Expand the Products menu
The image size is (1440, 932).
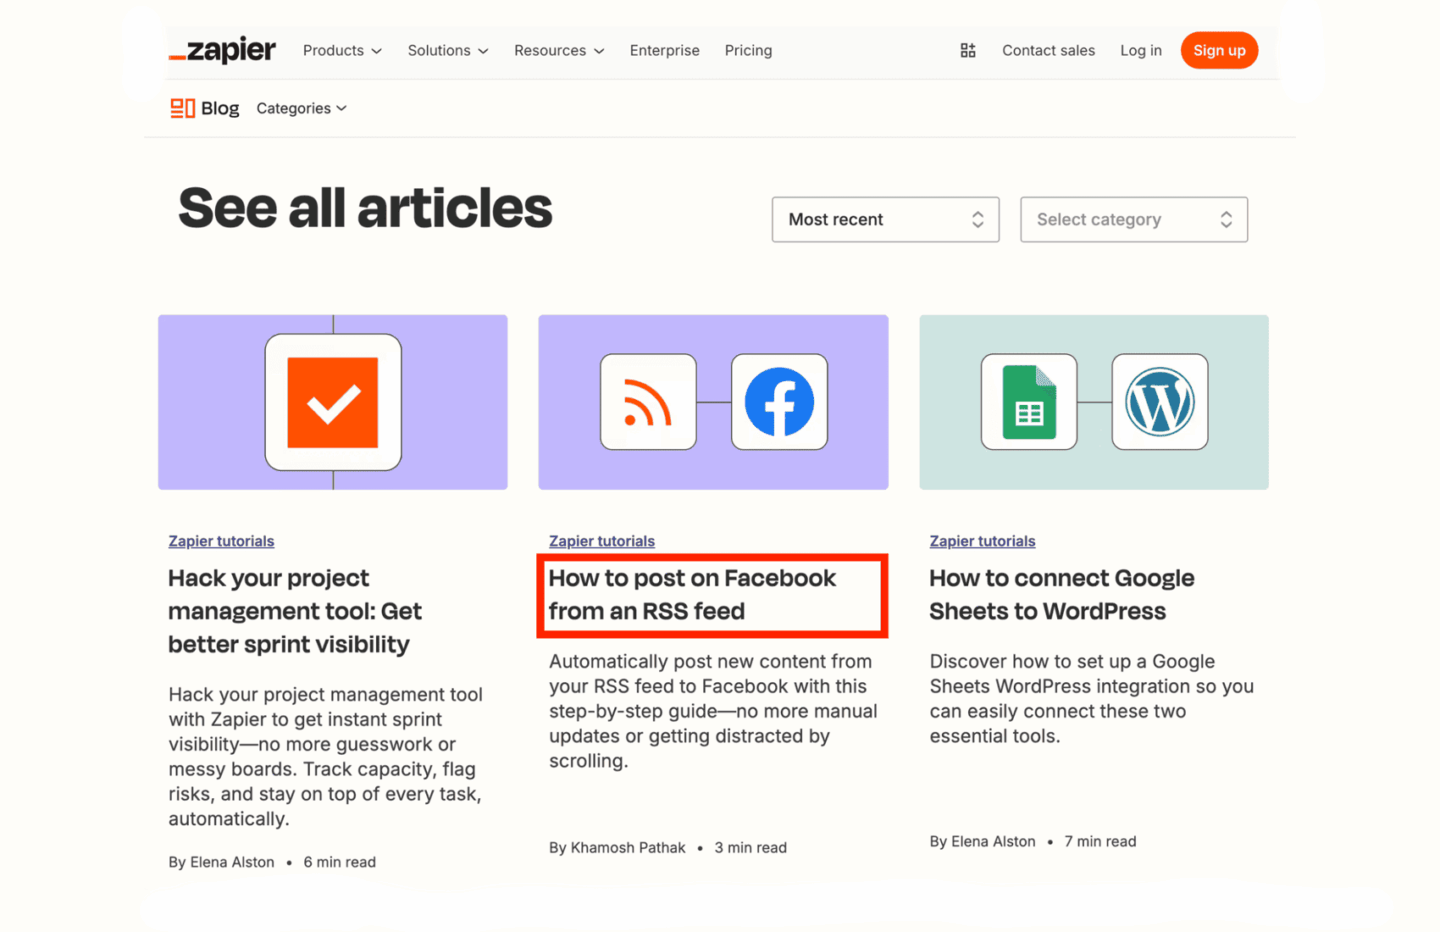point(342,50)
